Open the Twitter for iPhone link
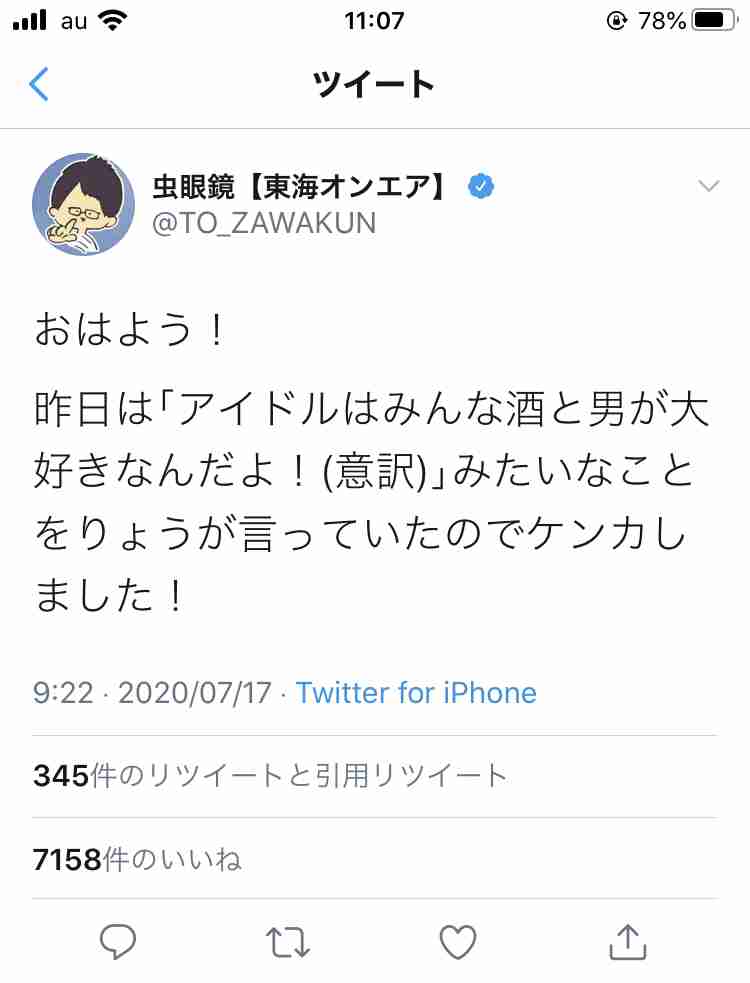This screenshot has height=983, width=750. tap(416, 693)
